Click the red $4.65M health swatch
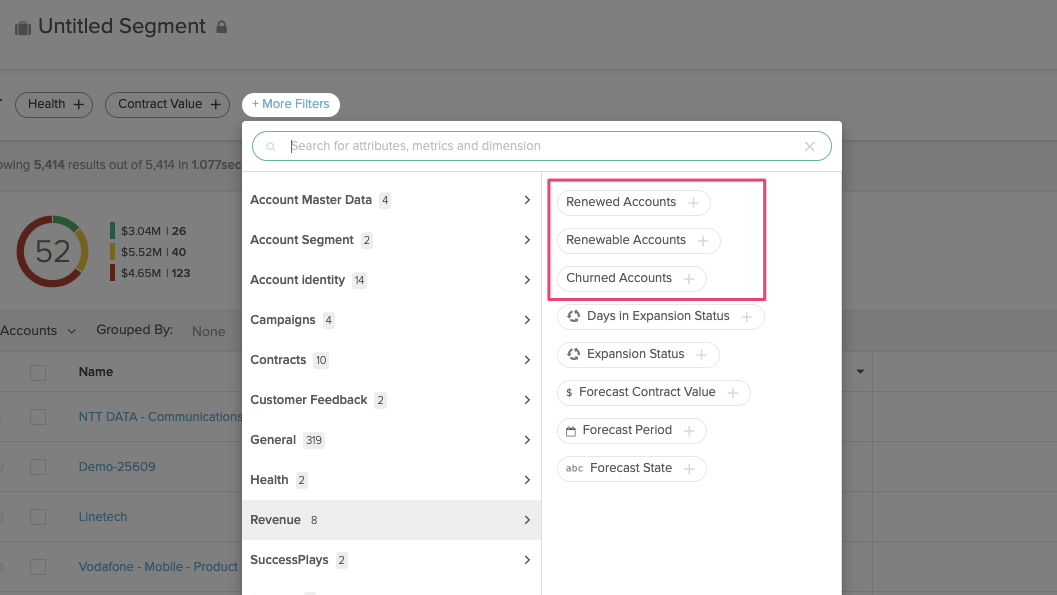Screen dimensions: 1057x595 [x=113, y=272]
